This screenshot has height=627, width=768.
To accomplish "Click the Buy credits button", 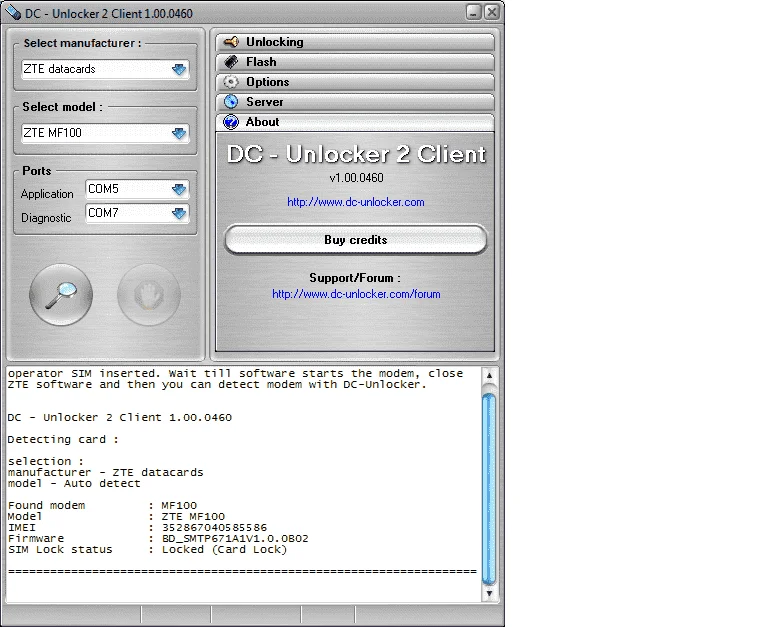I will coord(356,240).
